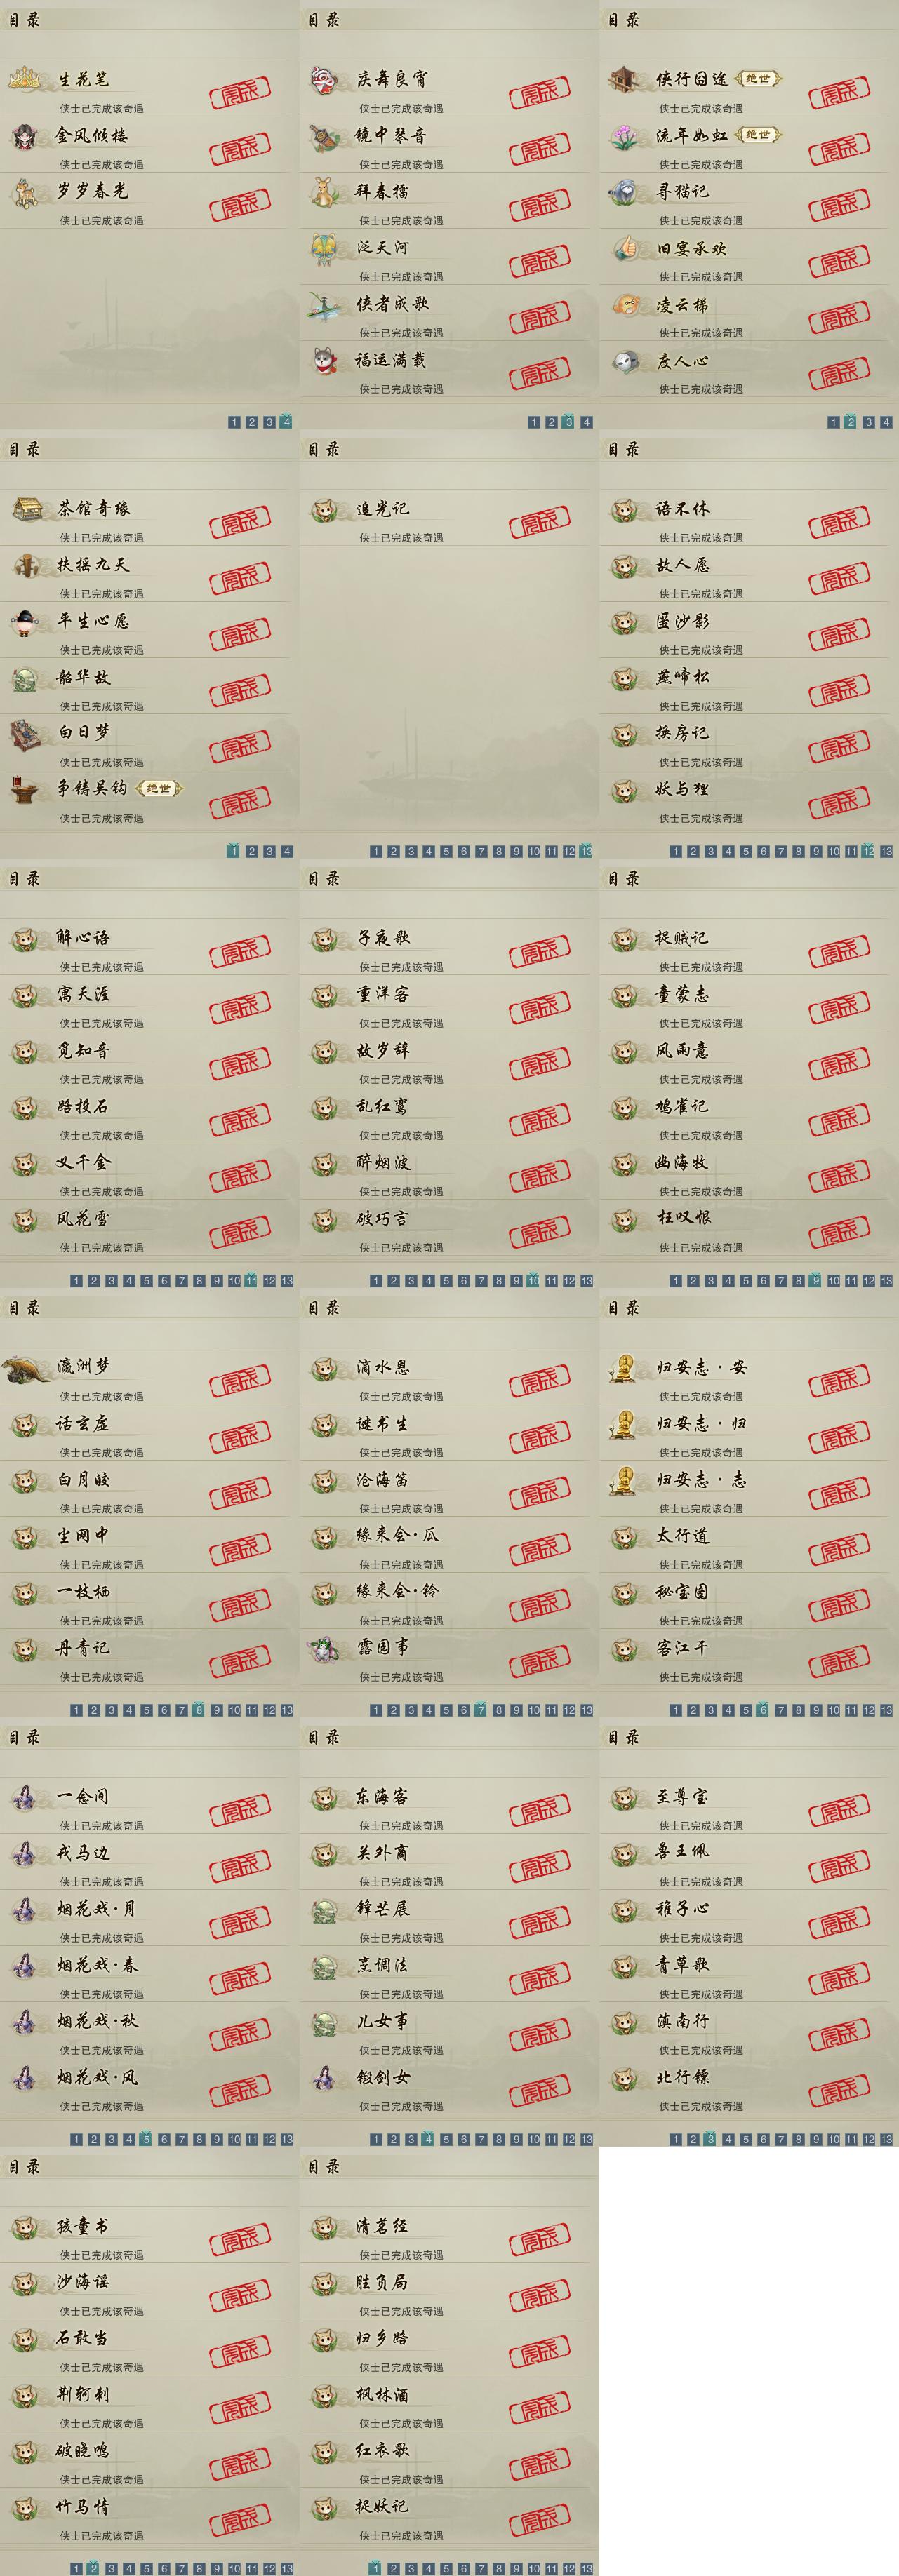Go to page 13 under the 追光记 list

[x=586, y=851]
